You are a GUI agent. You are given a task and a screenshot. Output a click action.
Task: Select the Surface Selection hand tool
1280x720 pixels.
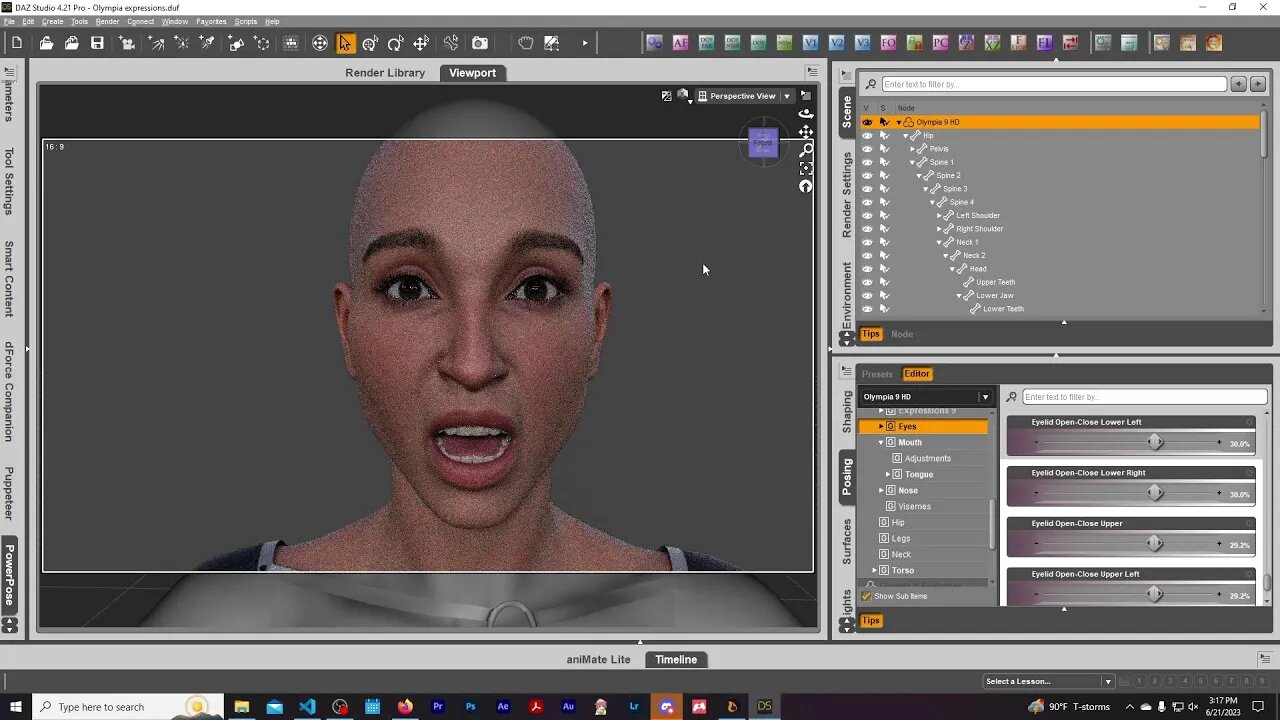click(526, 43)
